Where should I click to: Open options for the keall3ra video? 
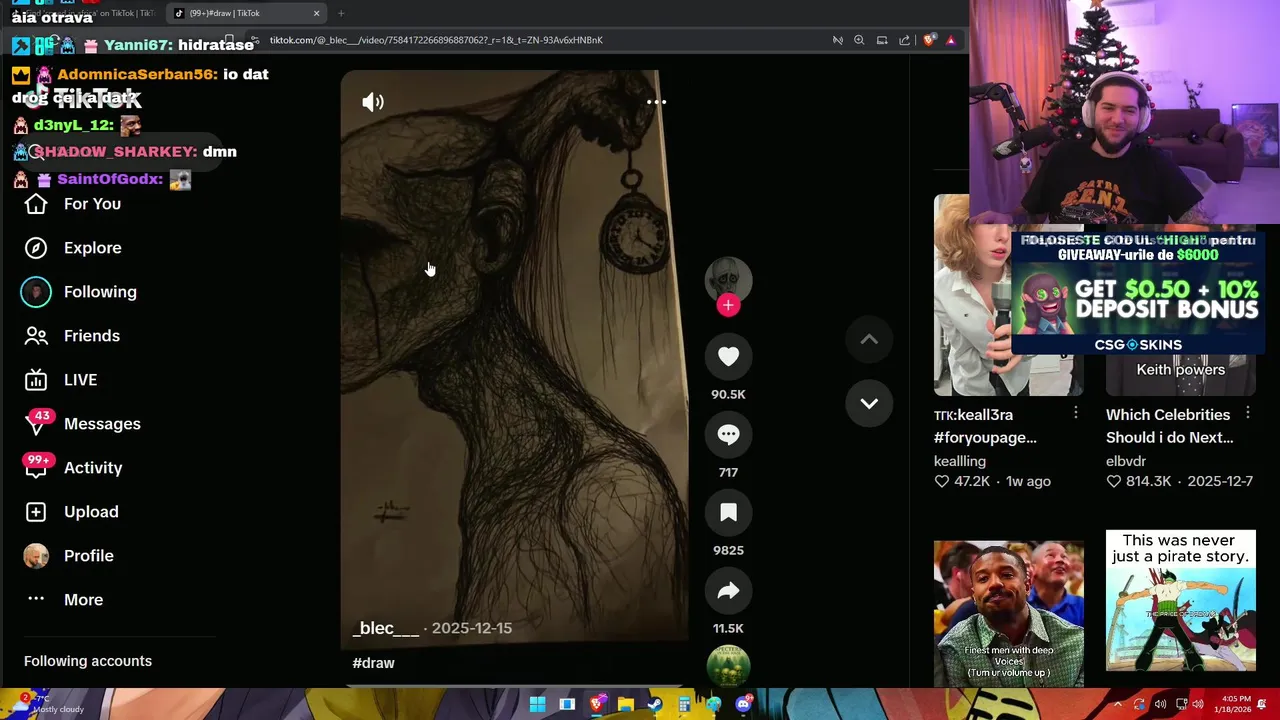1076,413
